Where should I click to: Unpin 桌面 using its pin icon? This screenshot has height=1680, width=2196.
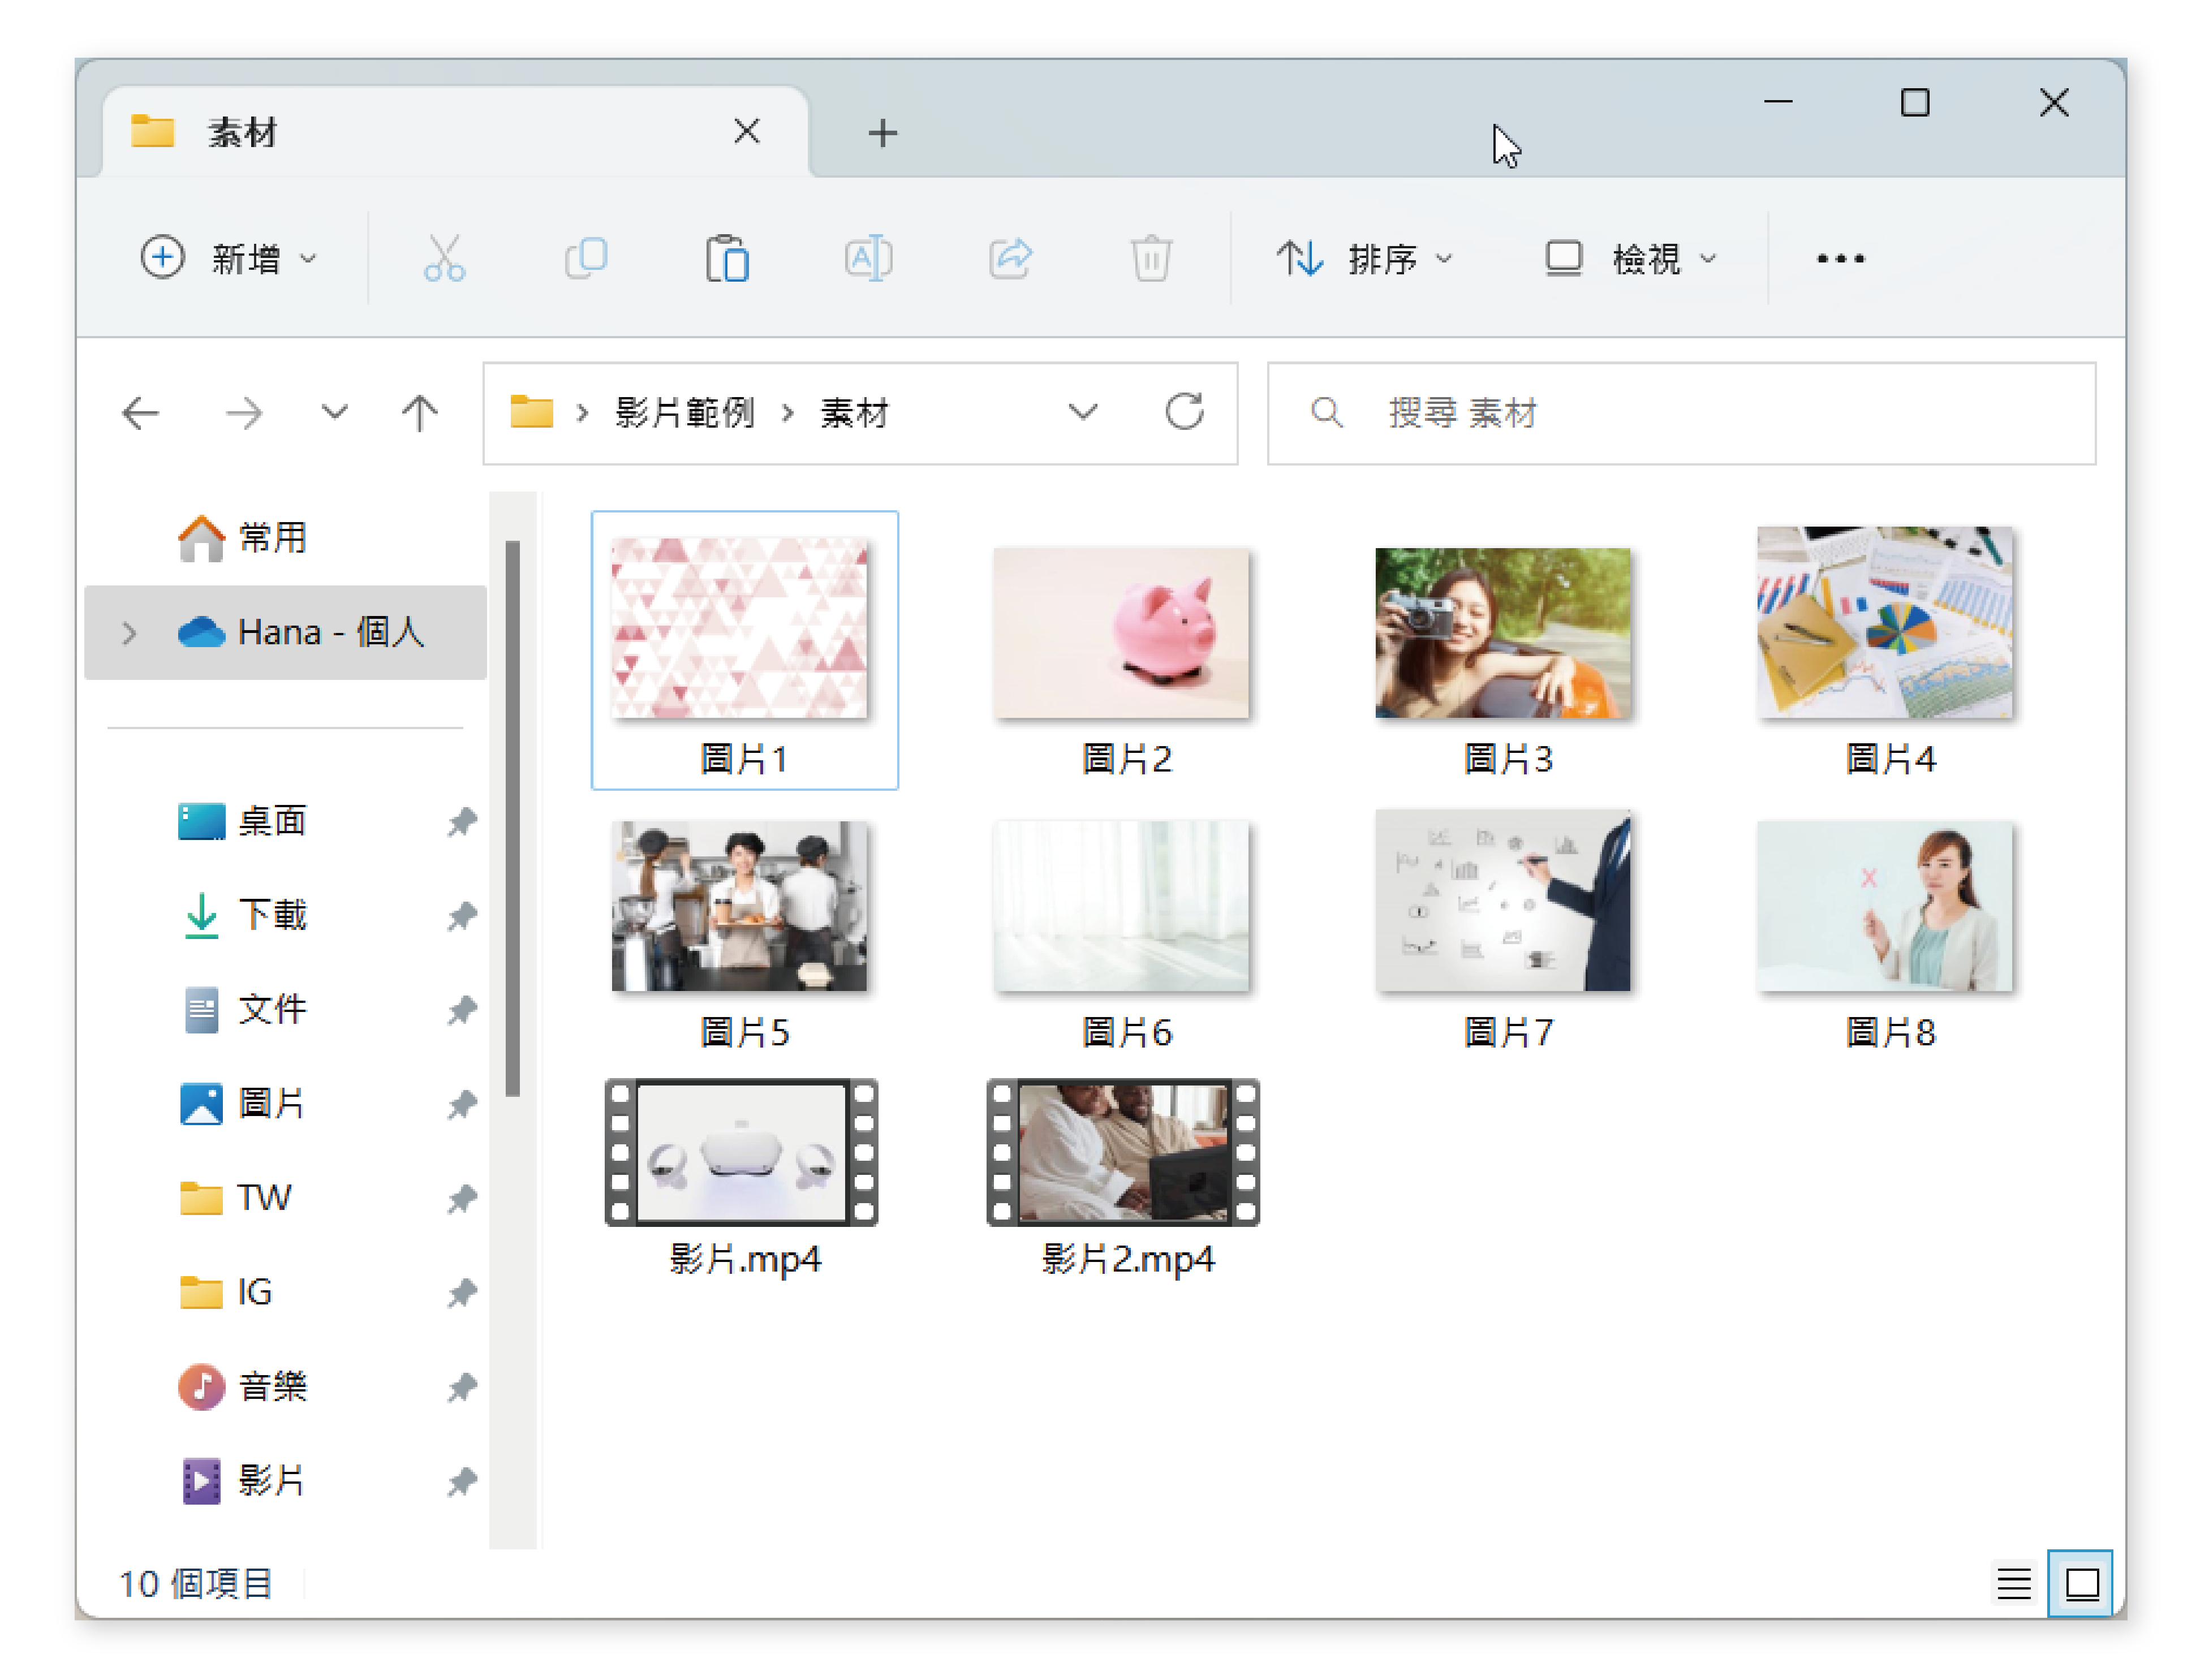pyautogui.click(x=462, y=821)
